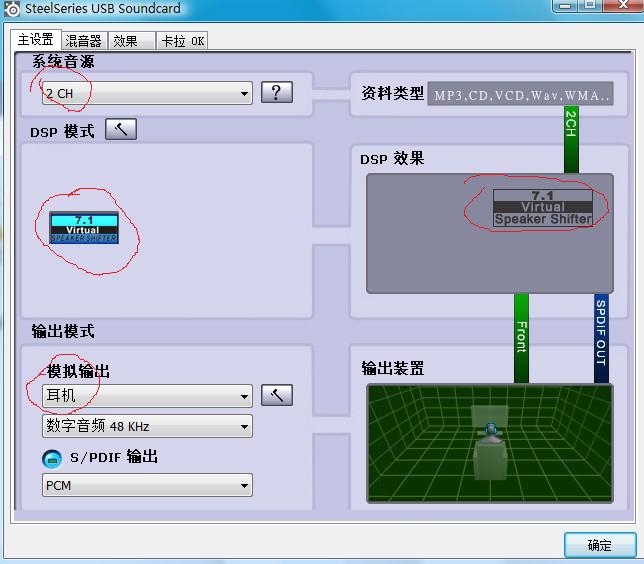
Task: Switch to the 效果 tab
Action: (x=125, y=41)
